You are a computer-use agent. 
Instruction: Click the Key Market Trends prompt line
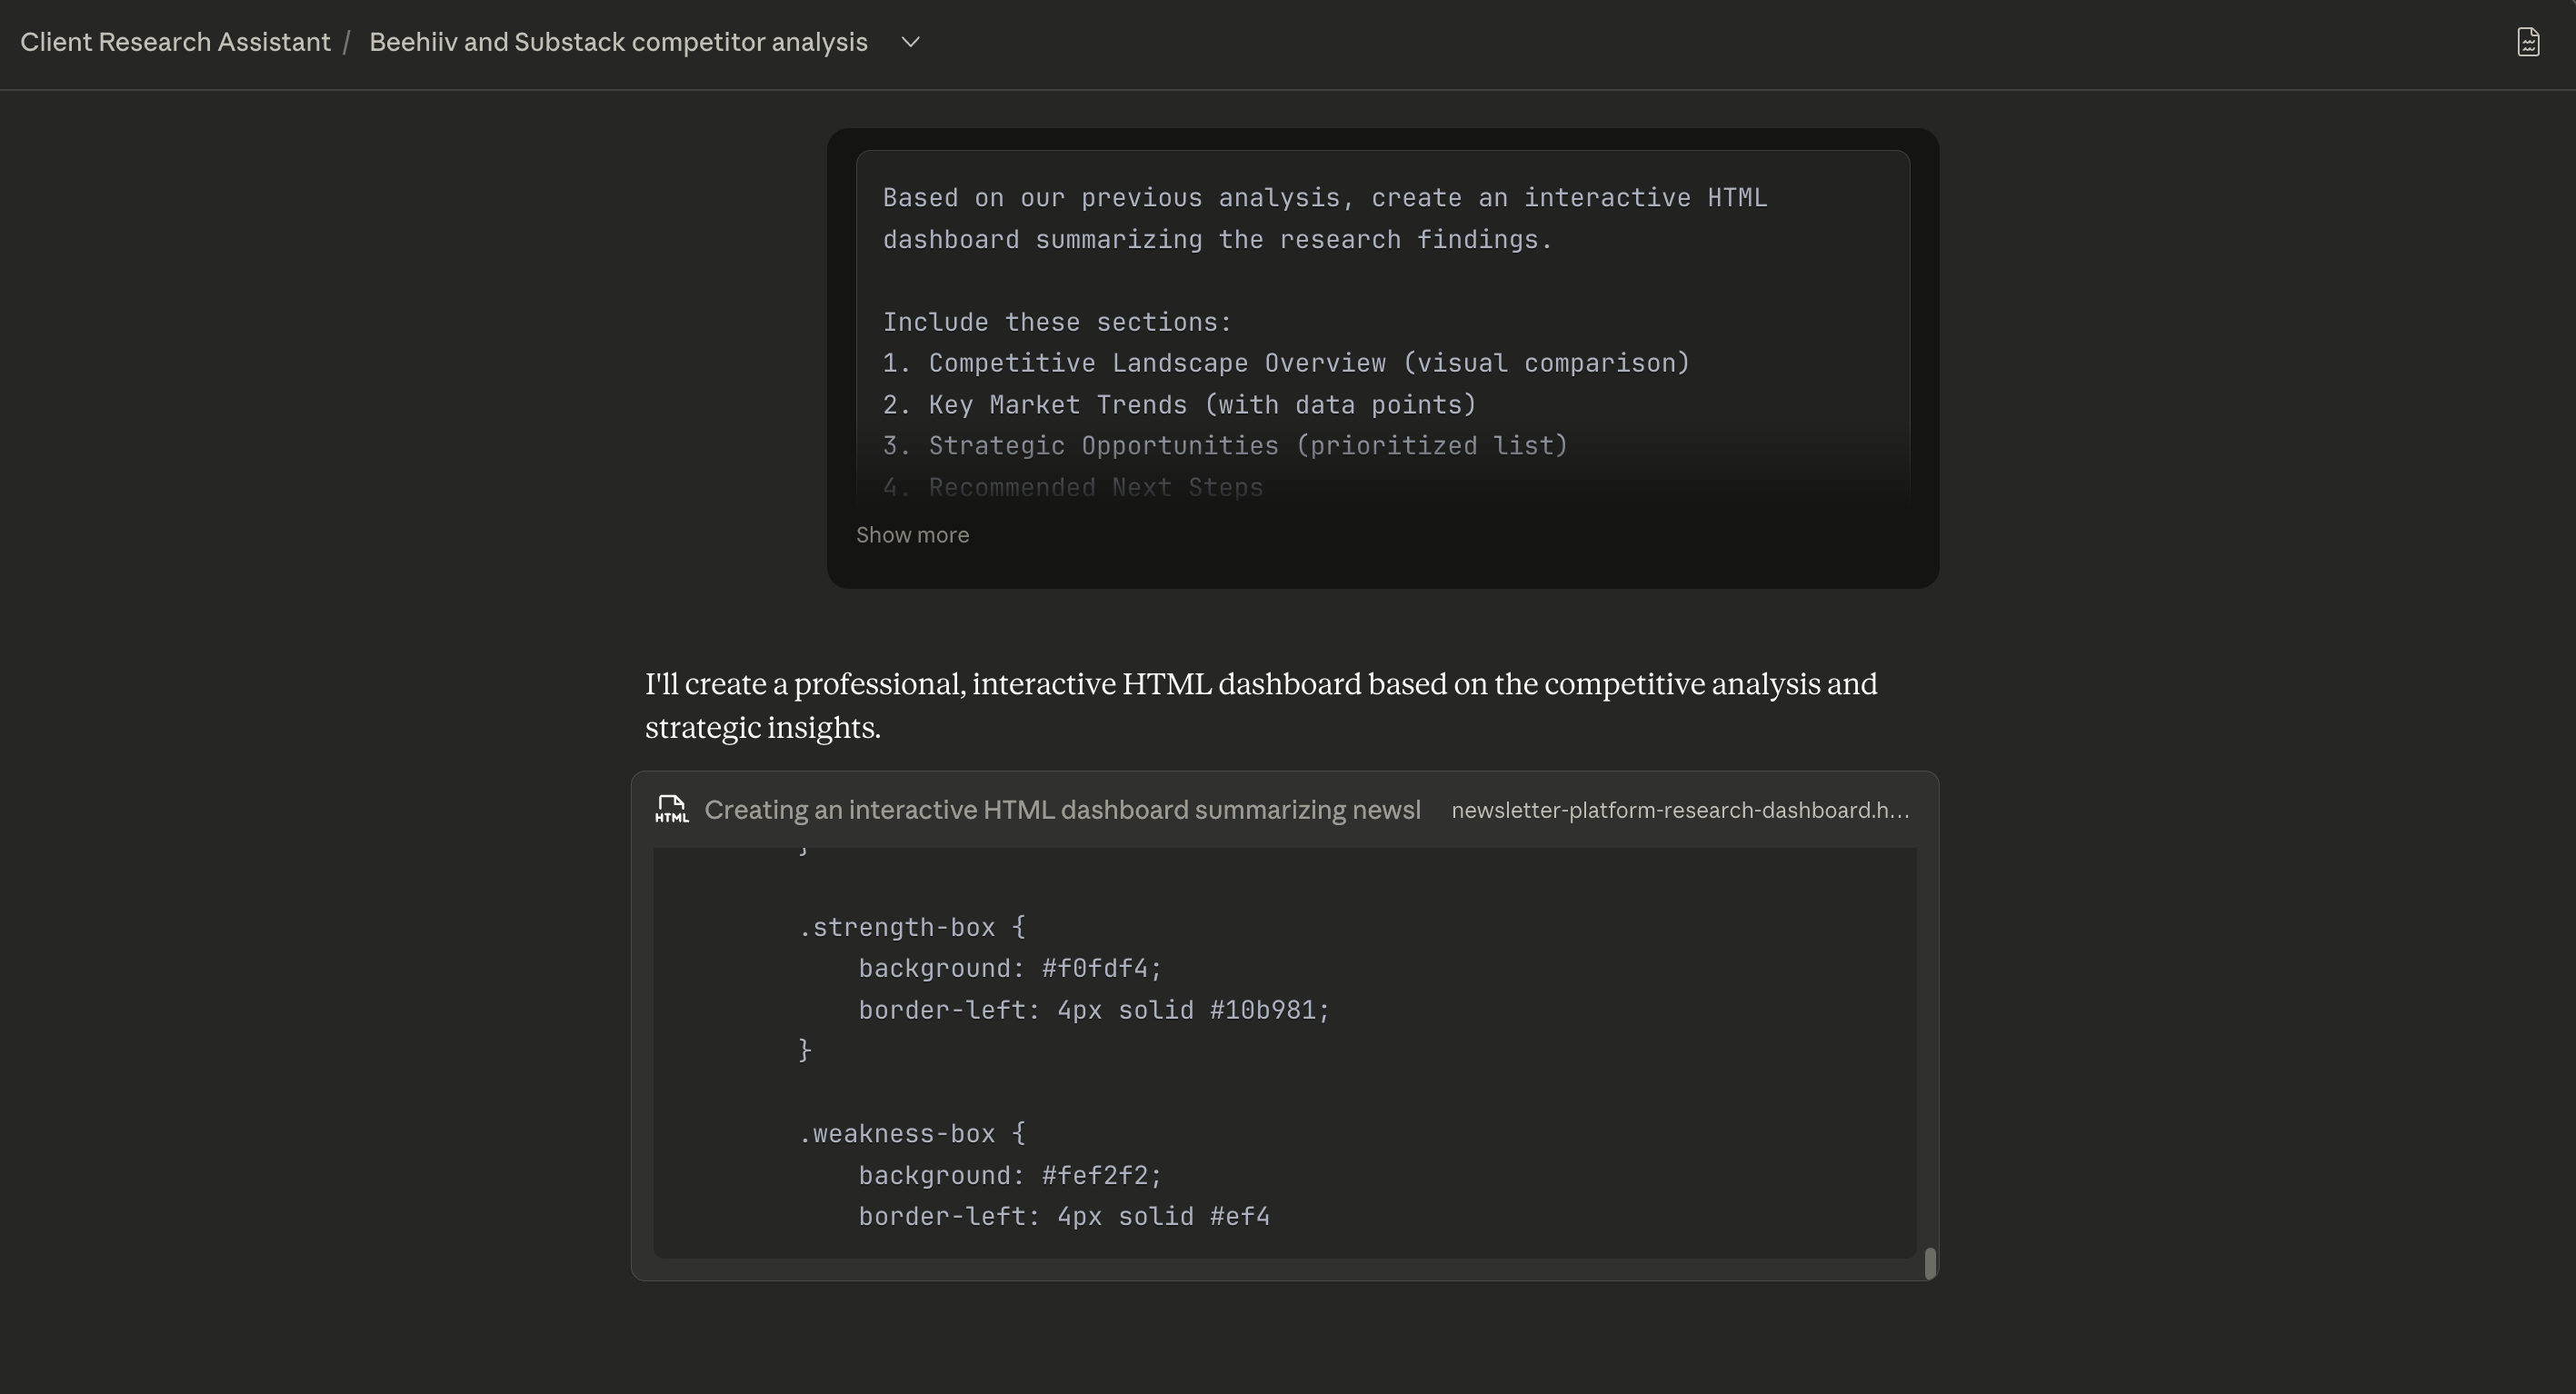pos(1179,406)
